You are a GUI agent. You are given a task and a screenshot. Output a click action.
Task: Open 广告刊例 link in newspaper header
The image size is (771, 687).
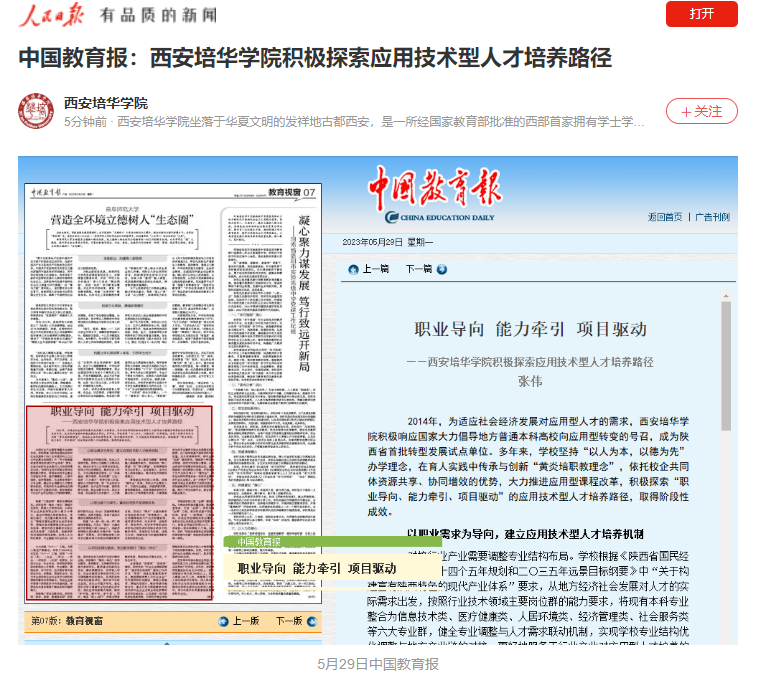(713, 217)
